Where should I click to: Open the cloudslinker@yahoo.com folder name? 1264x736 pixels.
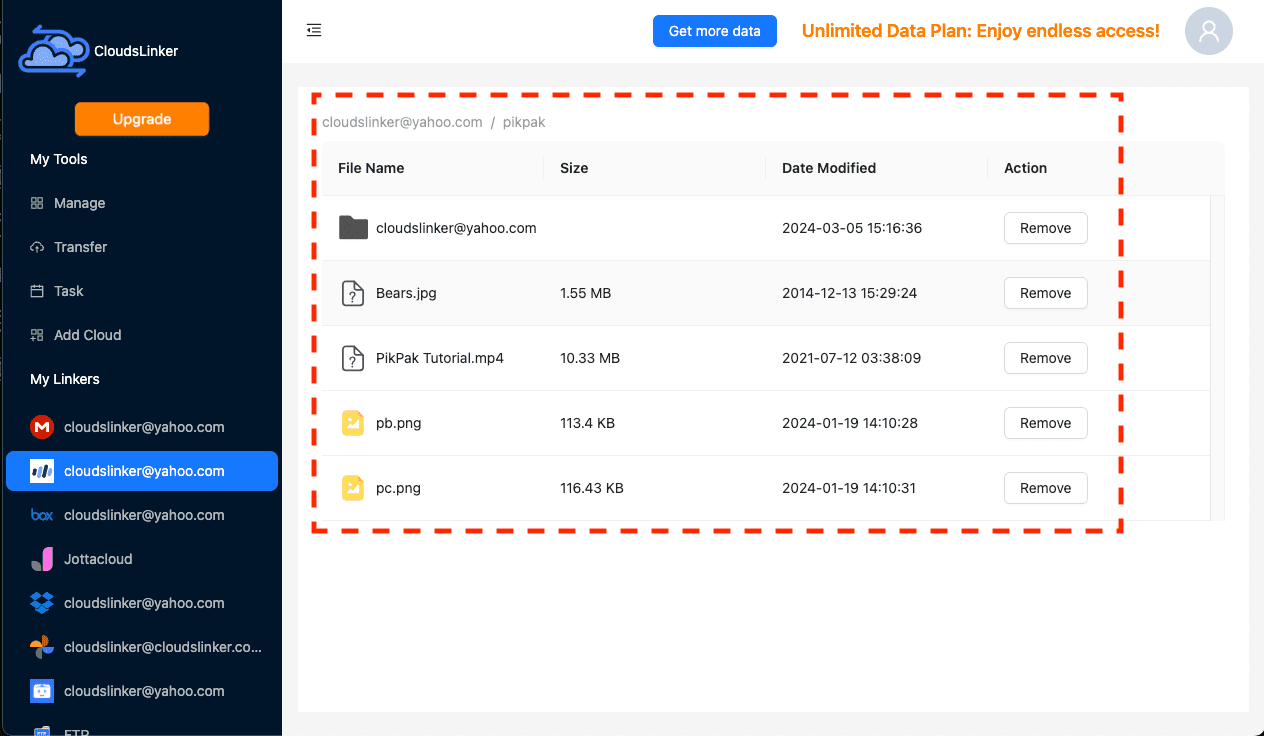pos(456,228)
